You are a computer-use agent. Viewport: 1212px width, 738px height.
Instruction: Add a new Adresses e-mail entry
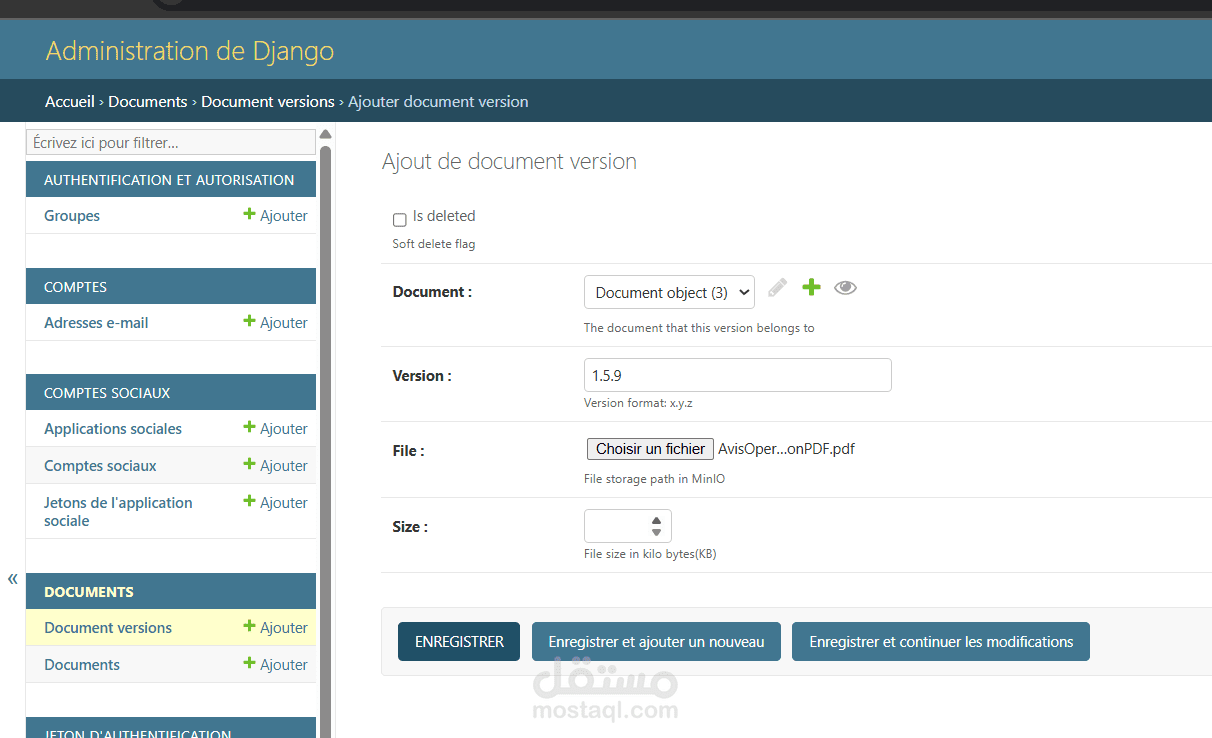276,323
